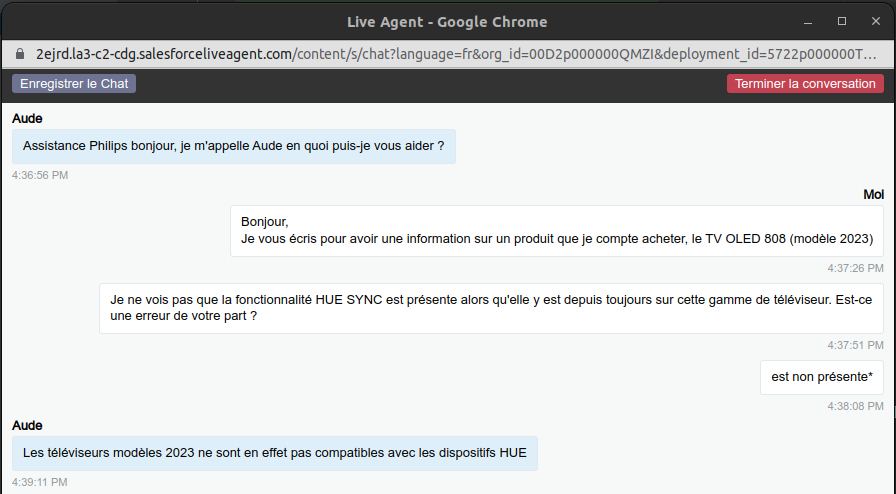The image size is (896, 494).
Task: Click the 'Moi' sender label
Action: pyautogui.click(x=873, y=194)
